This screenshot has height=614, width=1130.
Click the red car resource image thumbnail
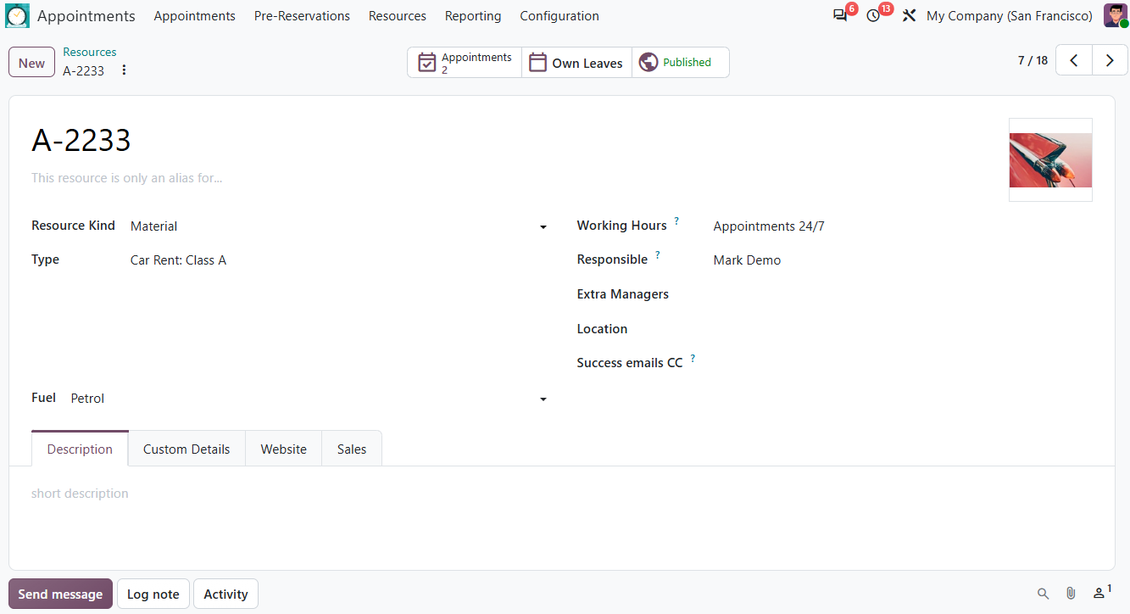[x=1051, y=160]
